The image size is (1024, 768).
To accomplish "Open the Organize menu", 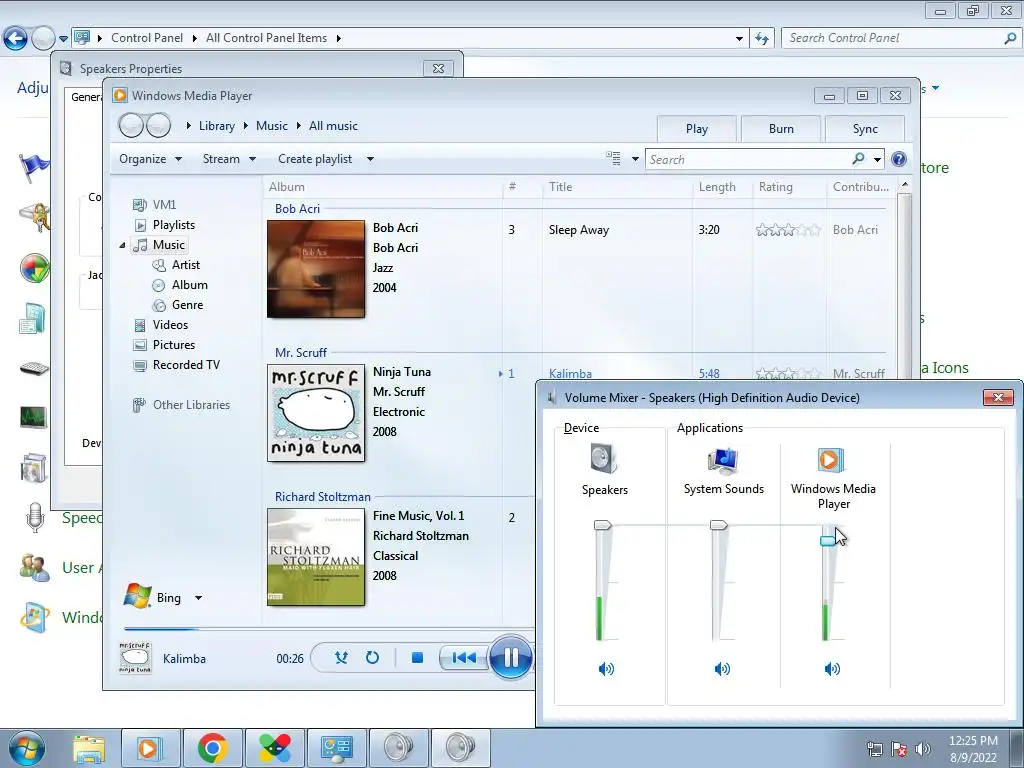I will (150, 159).
